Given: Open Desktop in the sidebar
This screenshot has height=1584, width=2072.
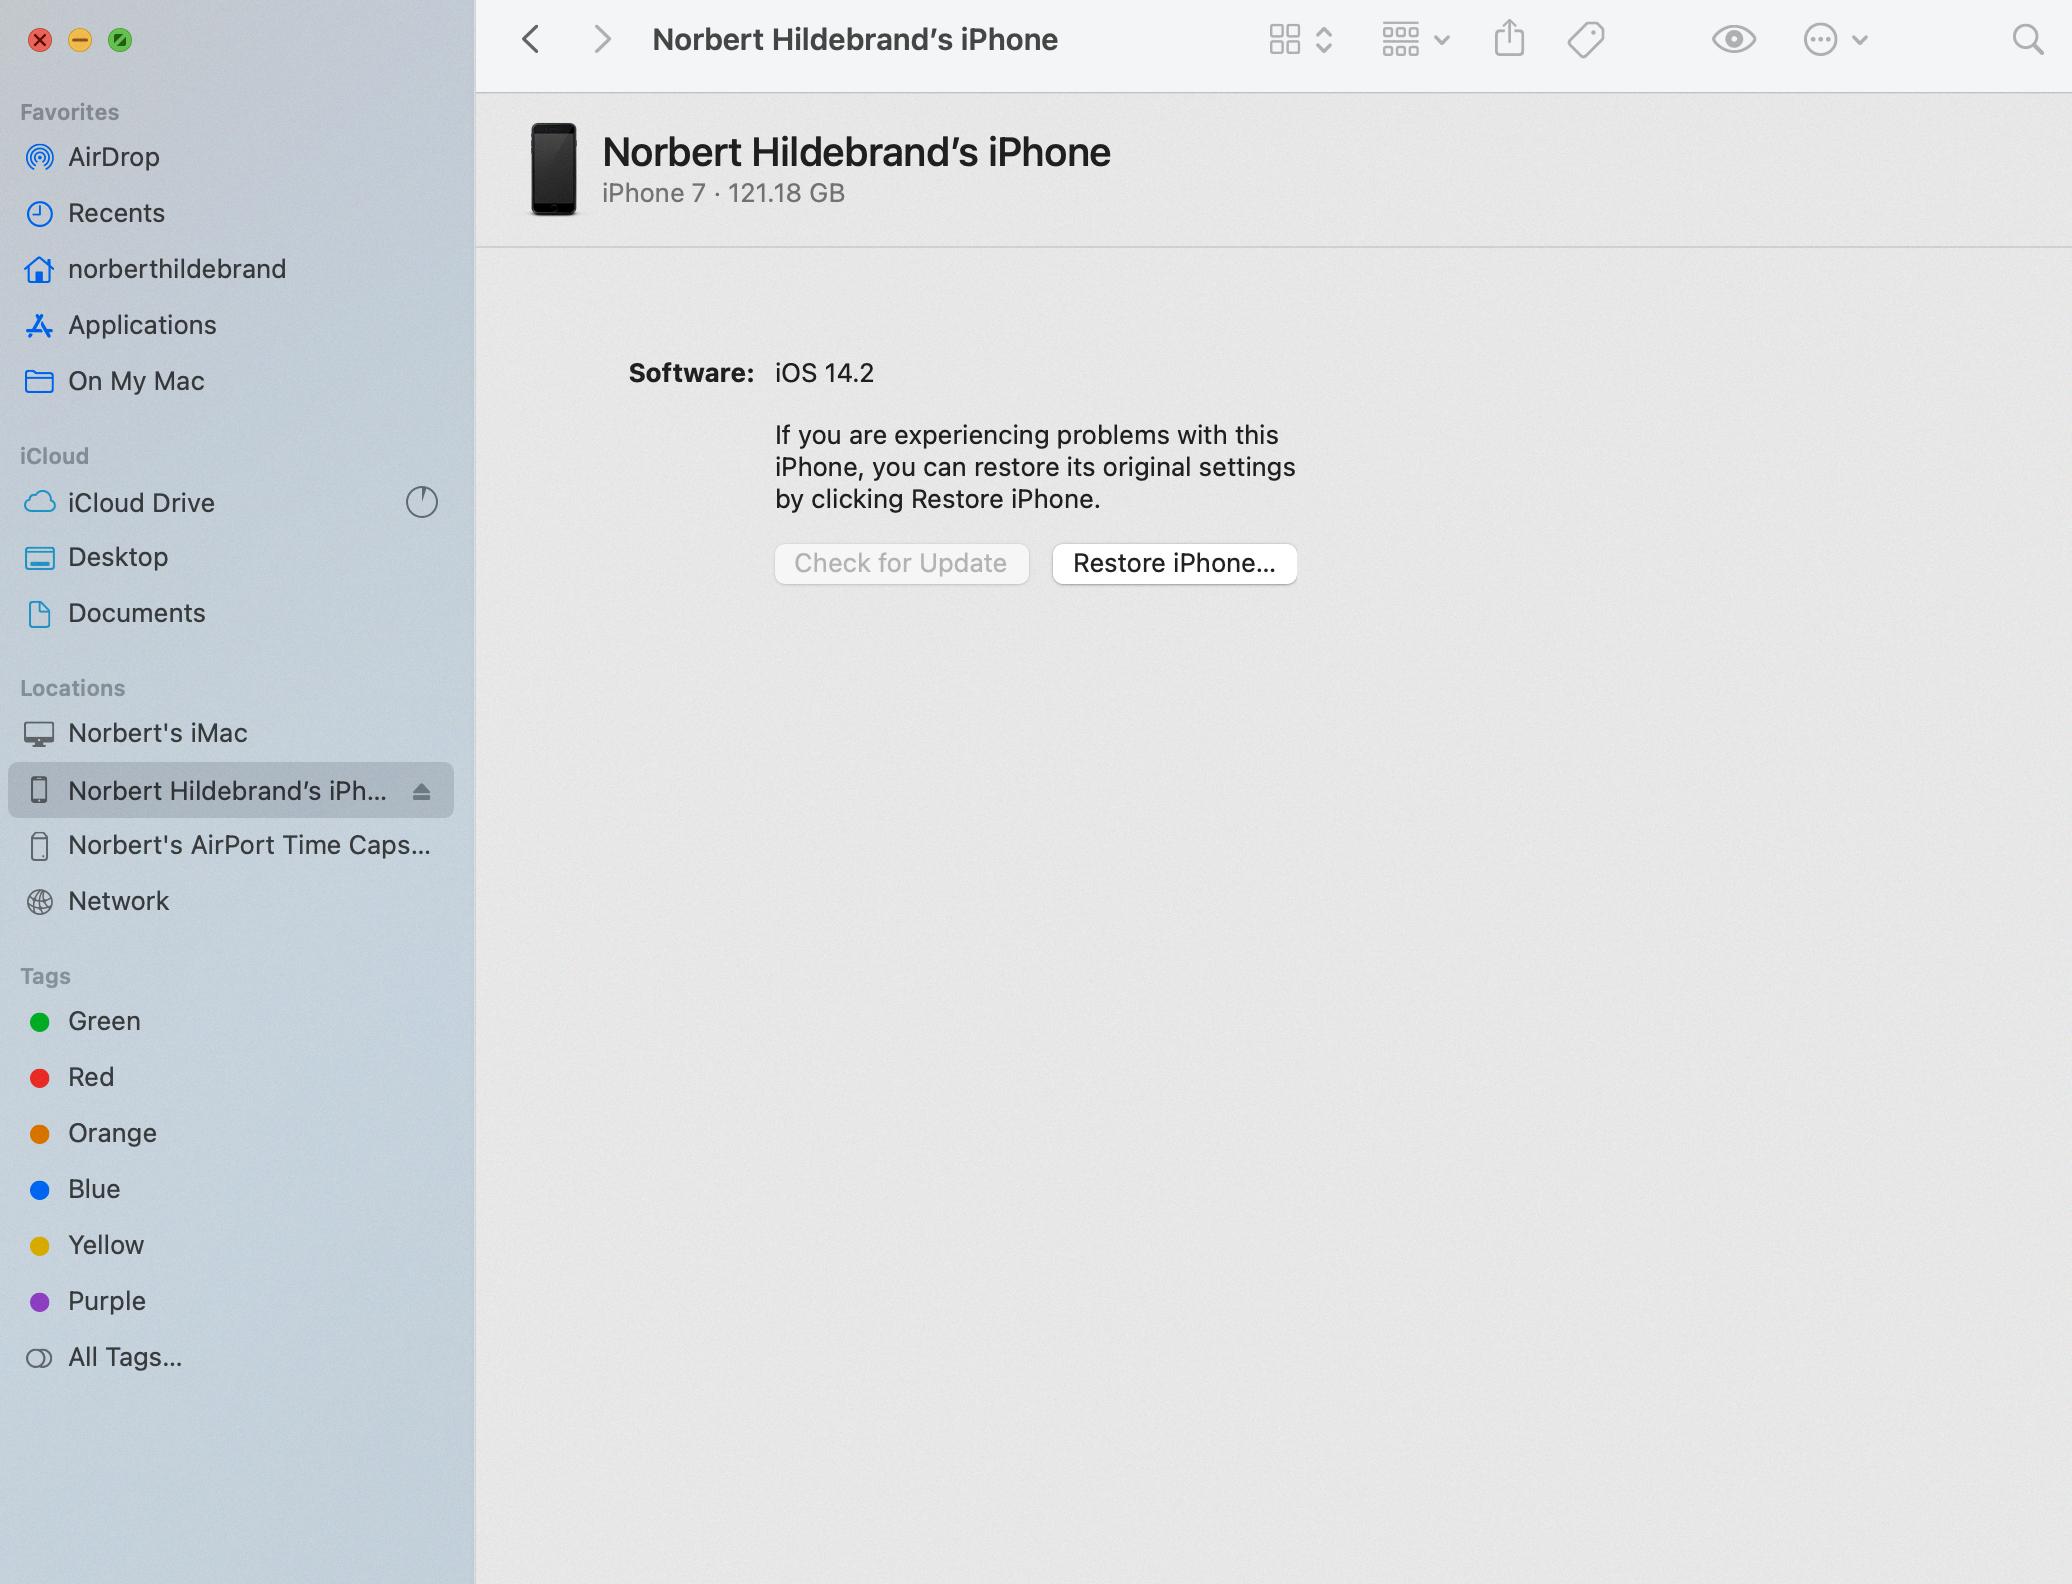Looking at the screenshot, I should pos(118,557).
